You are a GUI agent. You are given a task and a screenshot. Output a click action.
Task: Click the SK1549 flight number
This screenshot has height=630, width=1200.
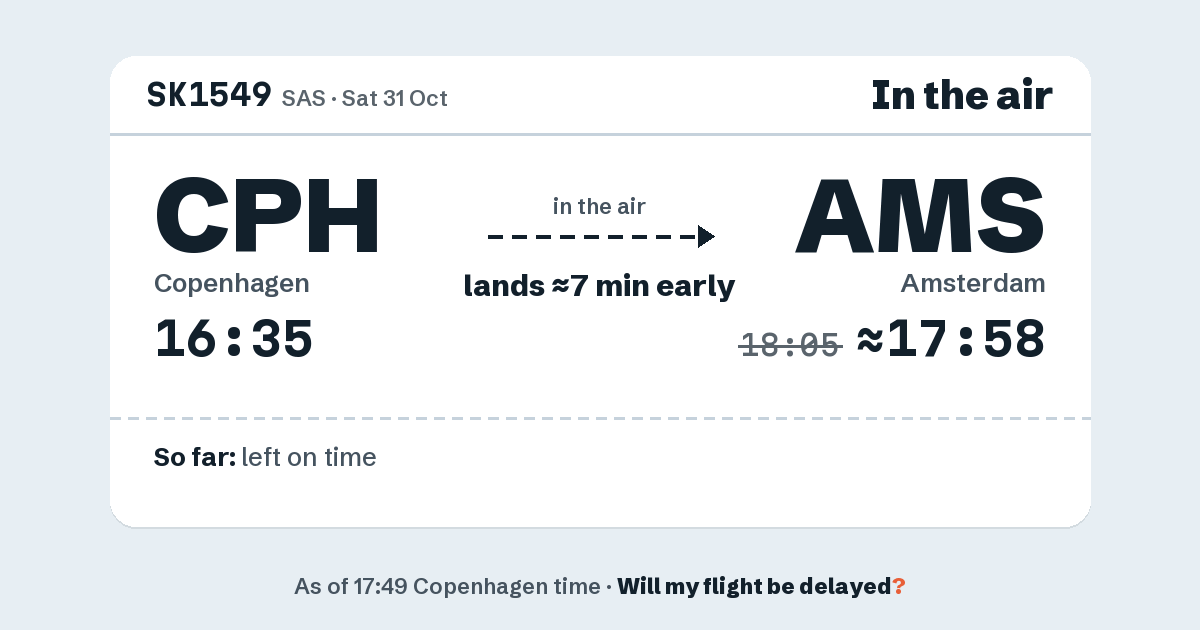(x=209, y=95)
